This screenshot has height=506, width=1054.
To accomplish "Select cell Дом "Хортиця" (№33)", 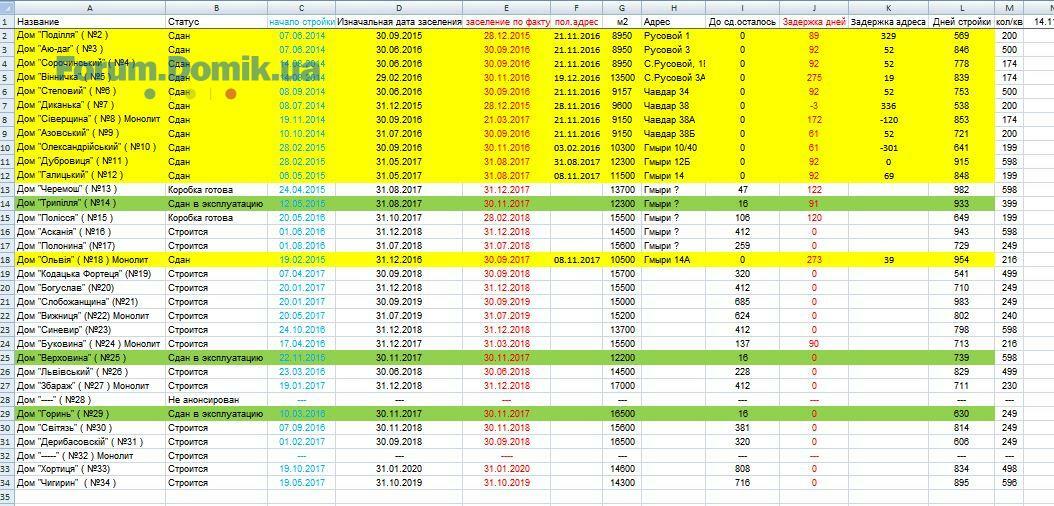I will (x=90, y=469).
